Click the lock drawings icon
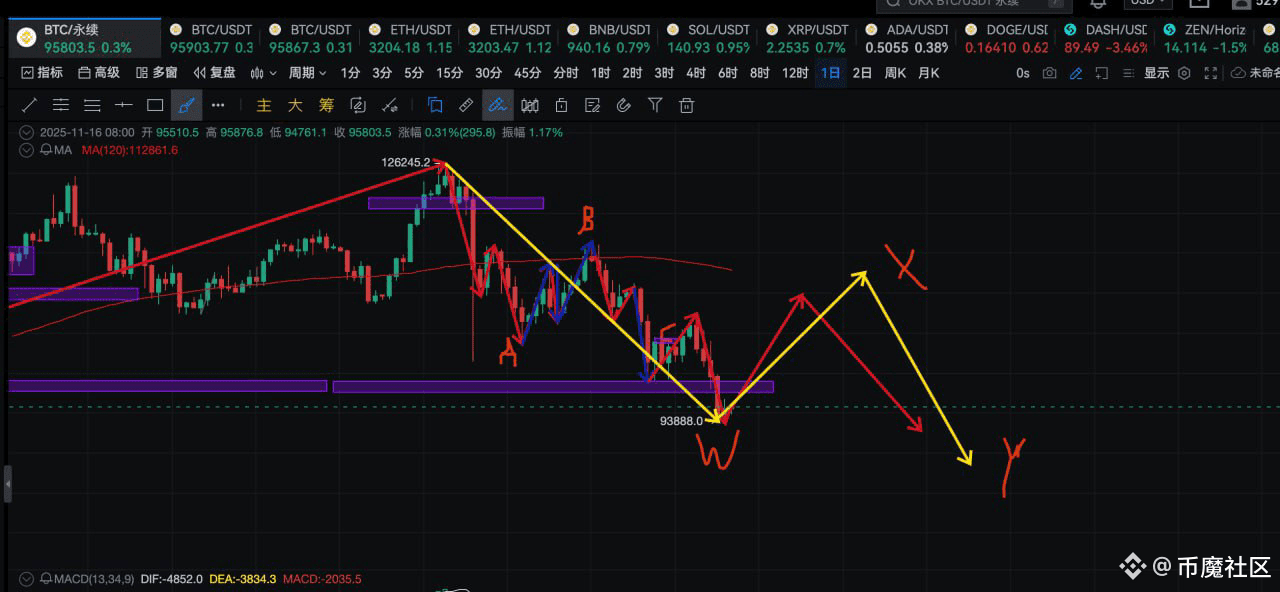This screenshot has height=592, width=1280. pos(561,105)
